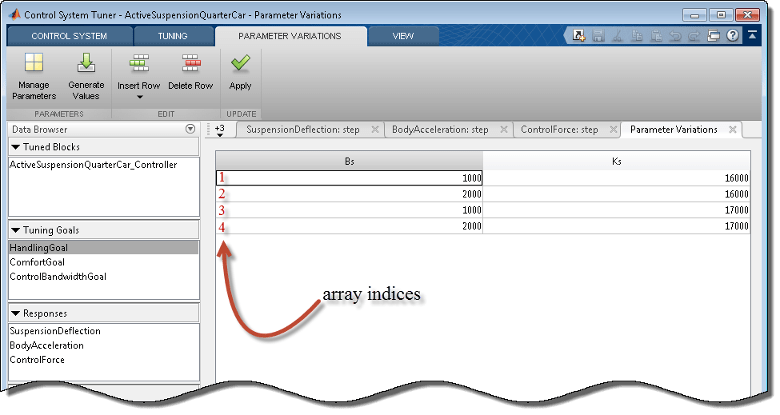Click the Delete Row icon

coord(191,64)
